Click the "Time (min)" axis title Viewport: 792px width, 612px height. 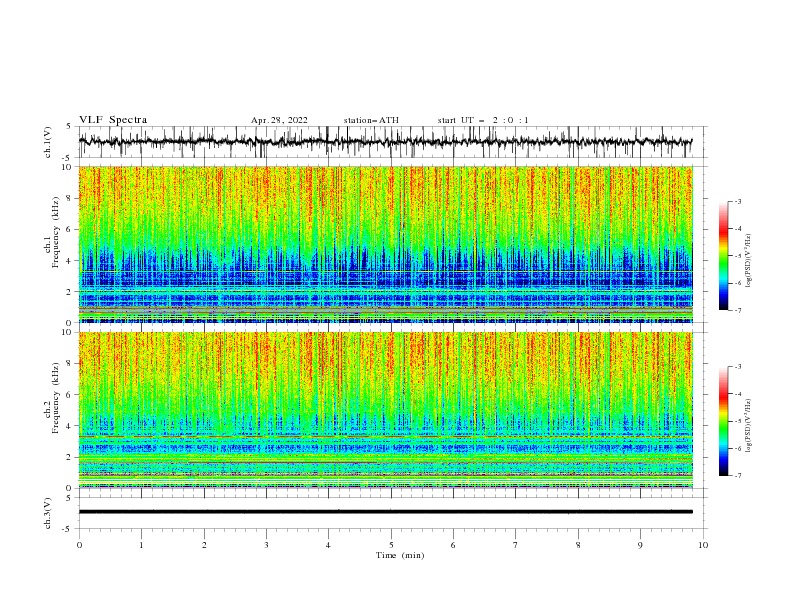point(400,555)
